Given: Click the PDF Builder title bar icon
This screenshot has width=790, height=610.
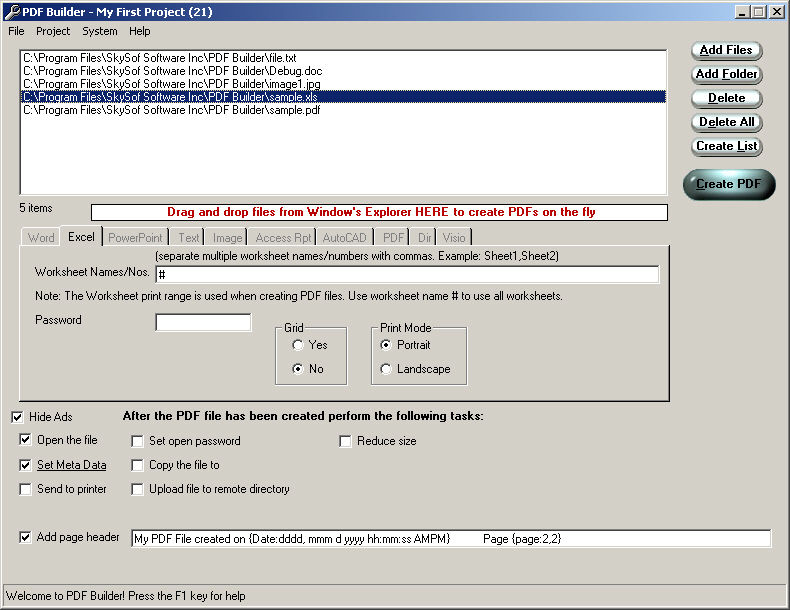Looking at the screenshot, I should [x=12, y=12].
